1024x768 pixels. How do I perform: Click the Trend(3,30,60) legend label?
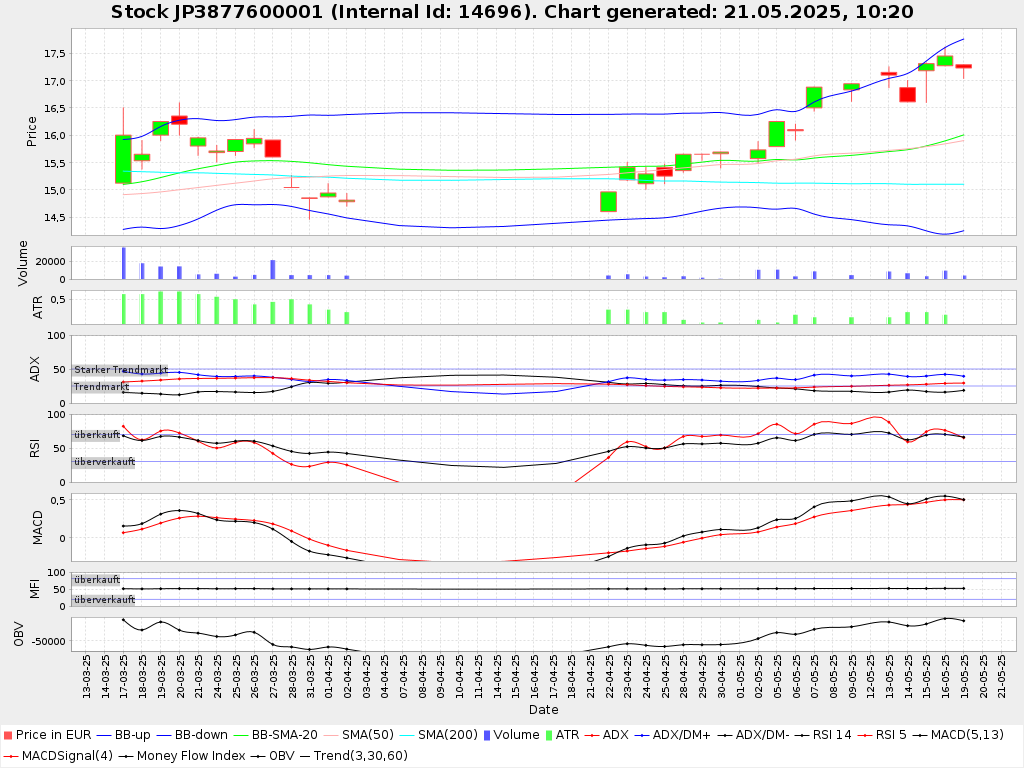coord(360,756)
